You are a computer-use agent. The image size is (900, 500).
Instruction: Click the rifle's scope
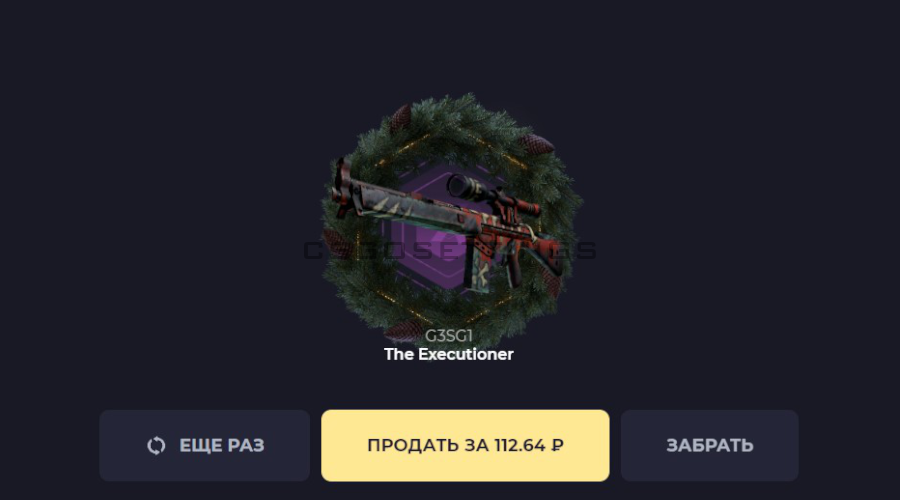click(494, 195)
